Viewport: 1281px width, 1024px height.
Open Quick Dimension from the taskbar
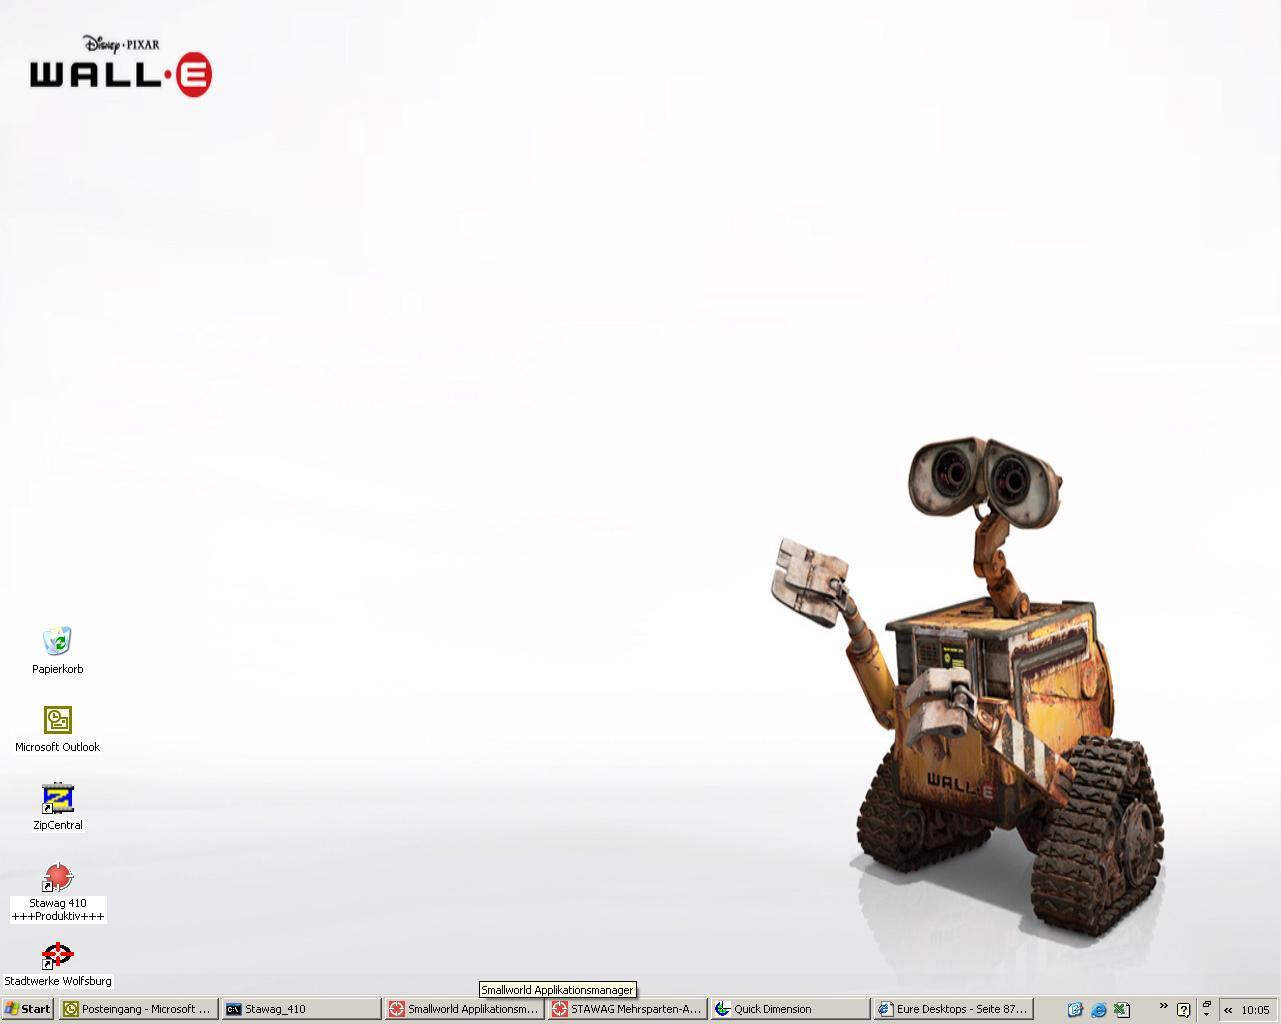[x=790, y=1009]
